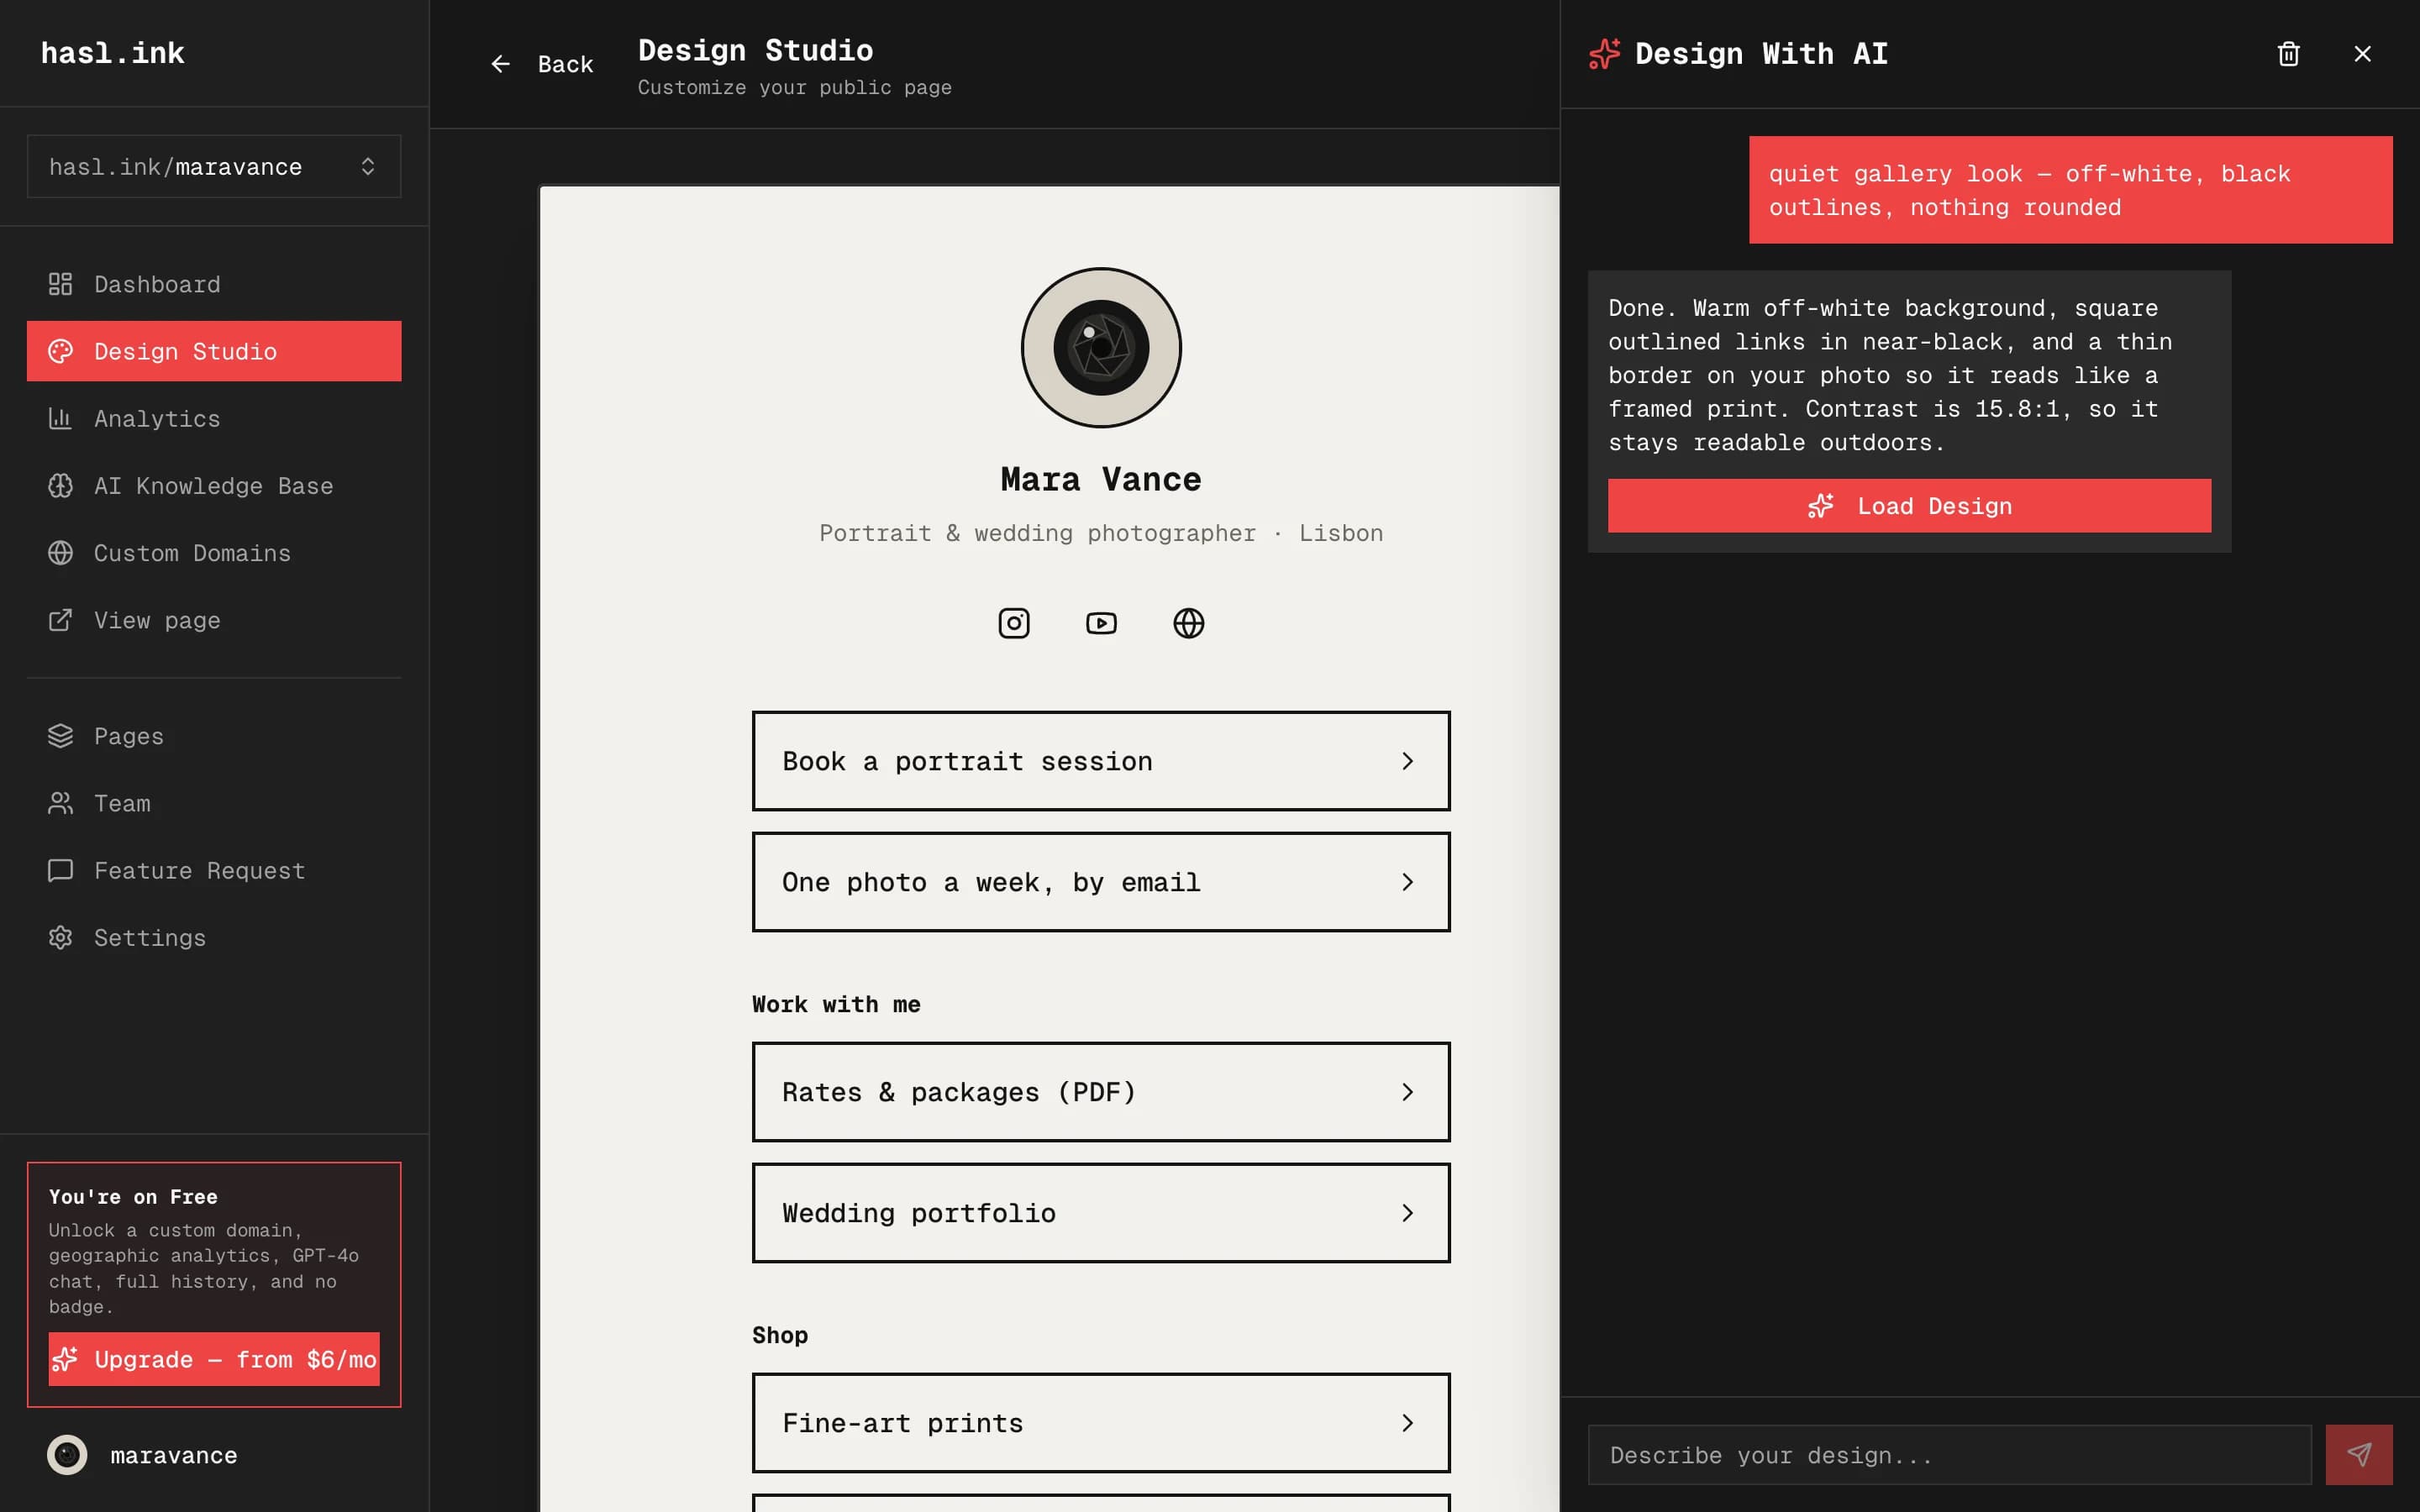Viewport: 2420px width, 1512px height.
Task: Open Design Studio in the sidebar
Action: tap(214, 351)
